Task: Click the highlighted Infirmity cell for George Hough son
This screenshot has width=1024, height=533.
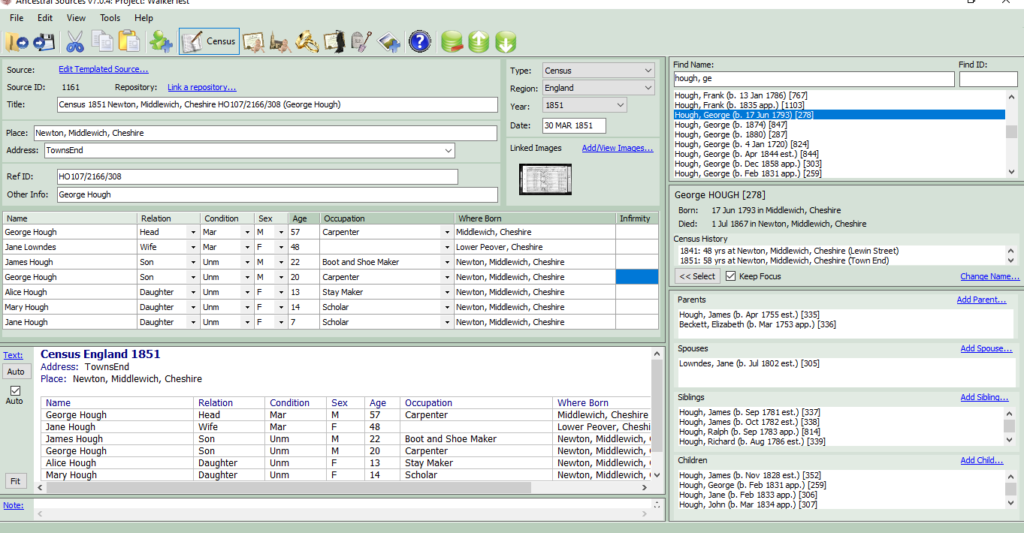Action: coord(637,278)
